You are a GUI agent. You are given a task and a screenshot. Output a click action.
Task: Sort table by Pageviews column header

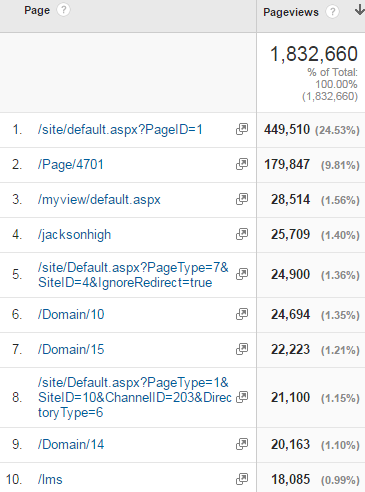tap(291, 12)
